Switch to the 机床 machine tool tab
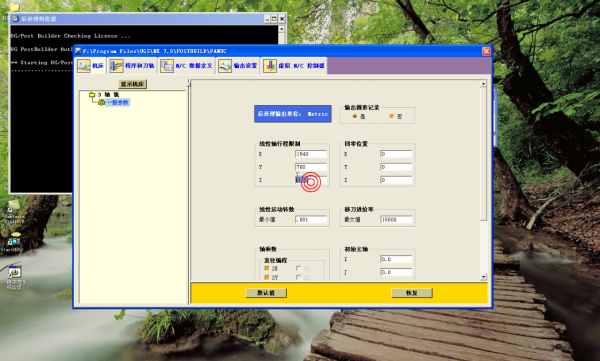The height and width of the screenshot is (361, 600). click(91, 66)
